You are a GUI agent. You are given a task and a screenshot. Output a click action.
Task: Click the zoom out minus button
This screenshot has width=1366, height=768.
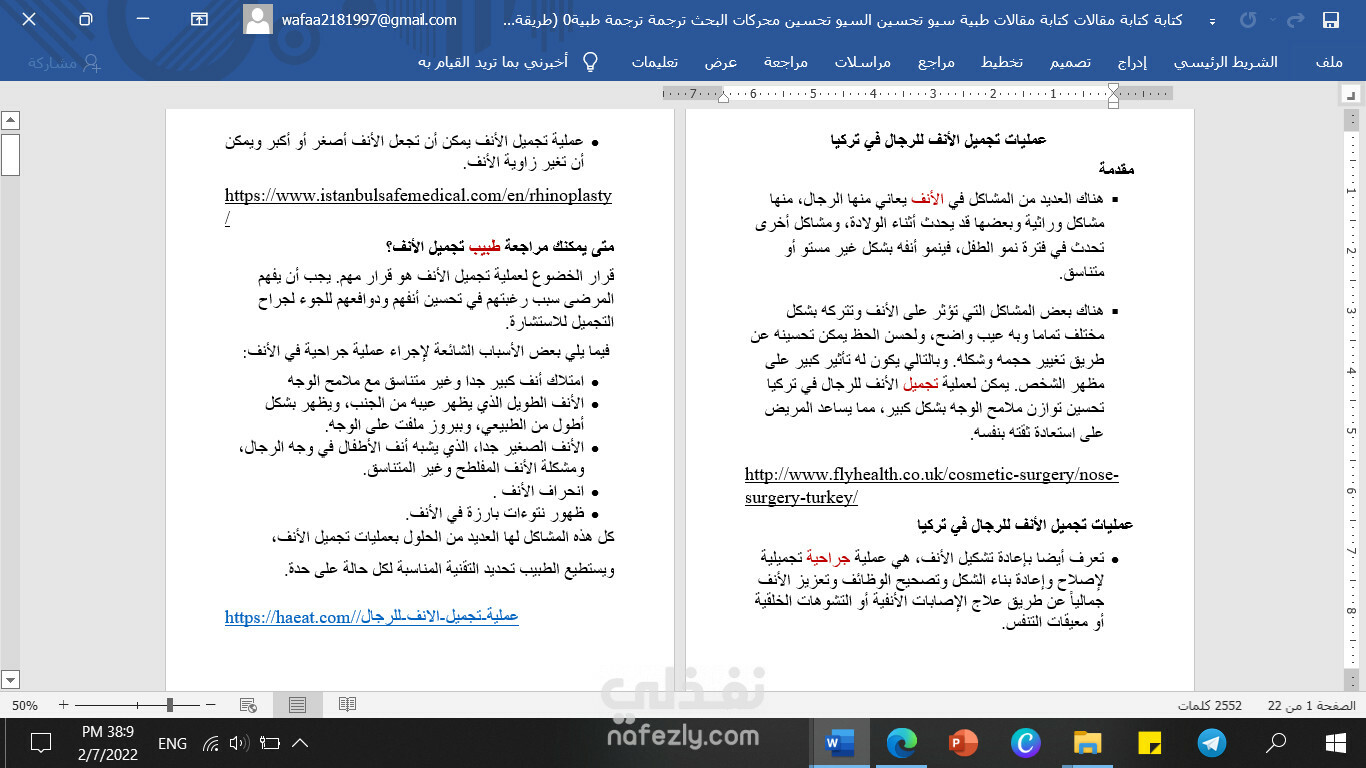pyautogui.click(x=210, y=705)
